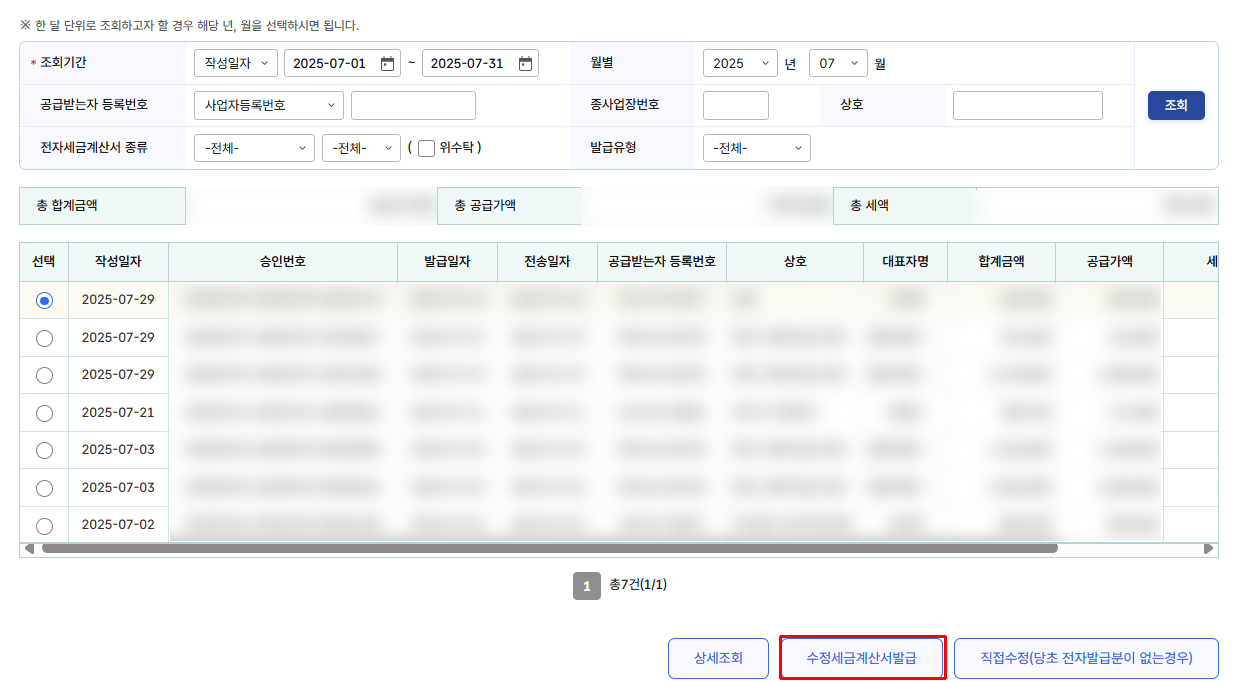
Task: Click the 상세조회 button
Action: coord(718,659)
